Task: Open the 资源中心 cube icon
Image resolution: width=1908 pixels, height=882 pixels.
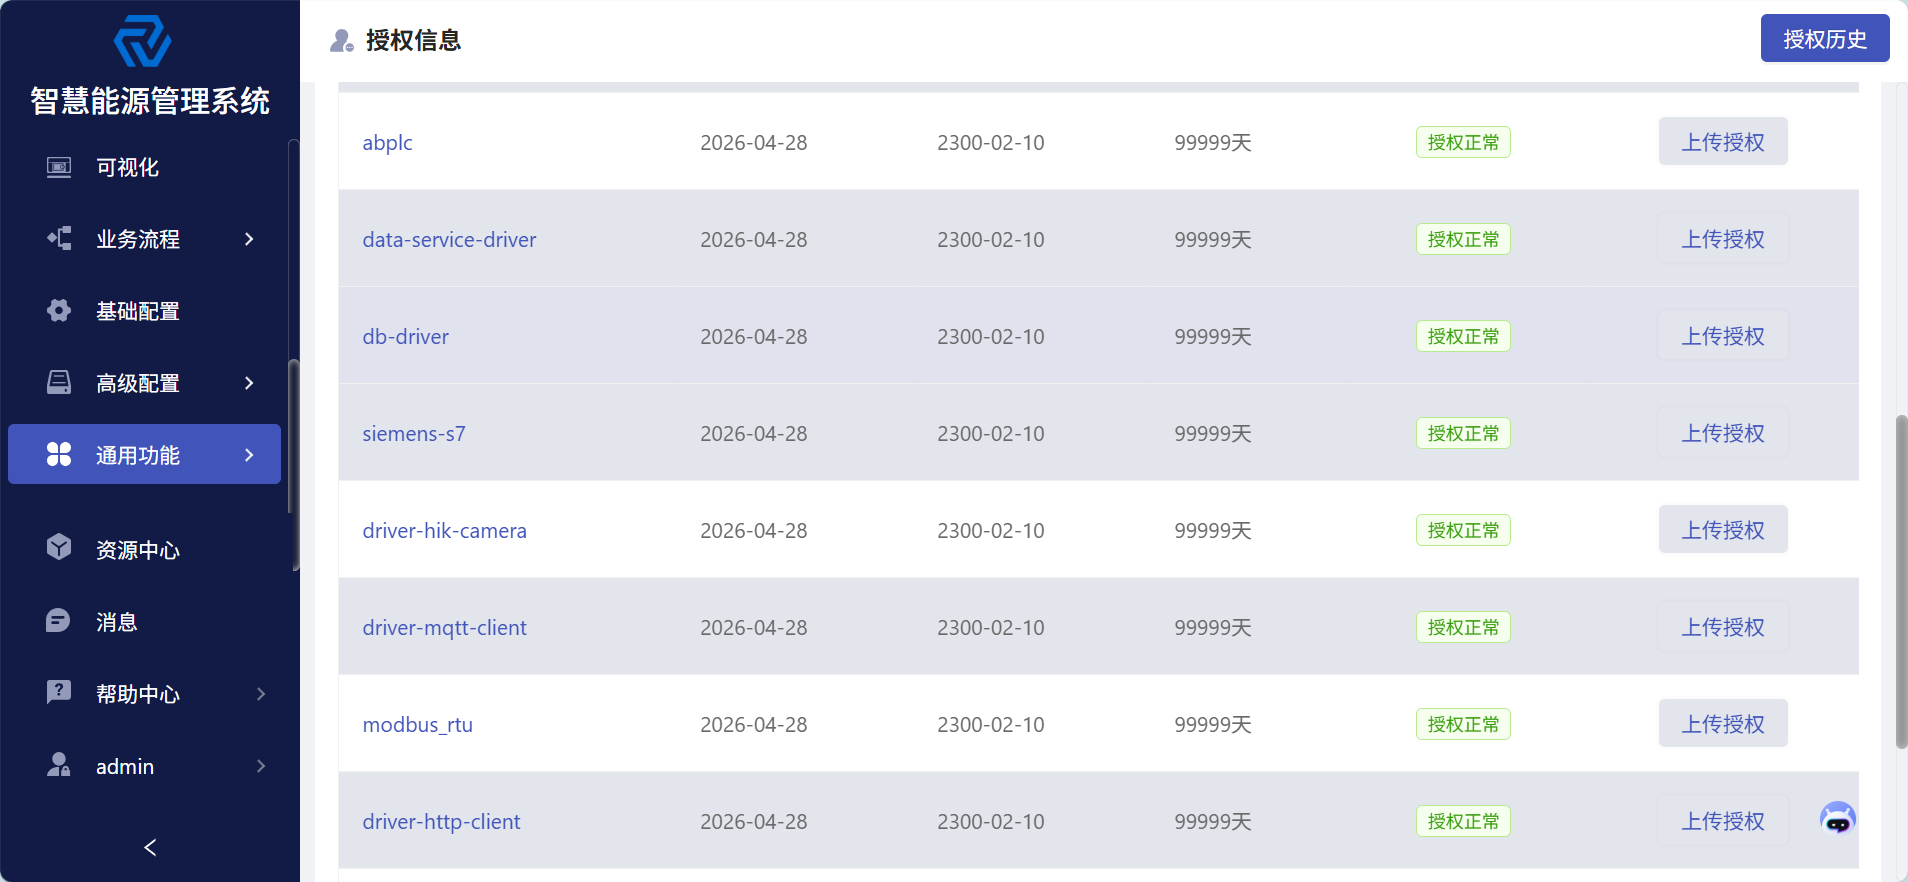Action: coord(59,547)
